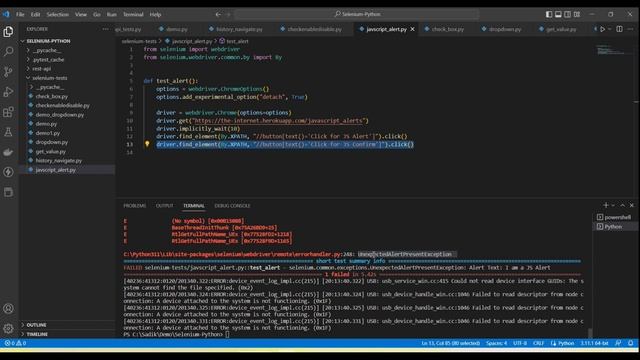Open the Testing flask view
The height and width of the screenshot is (360, 640).
tap(8, 132)
